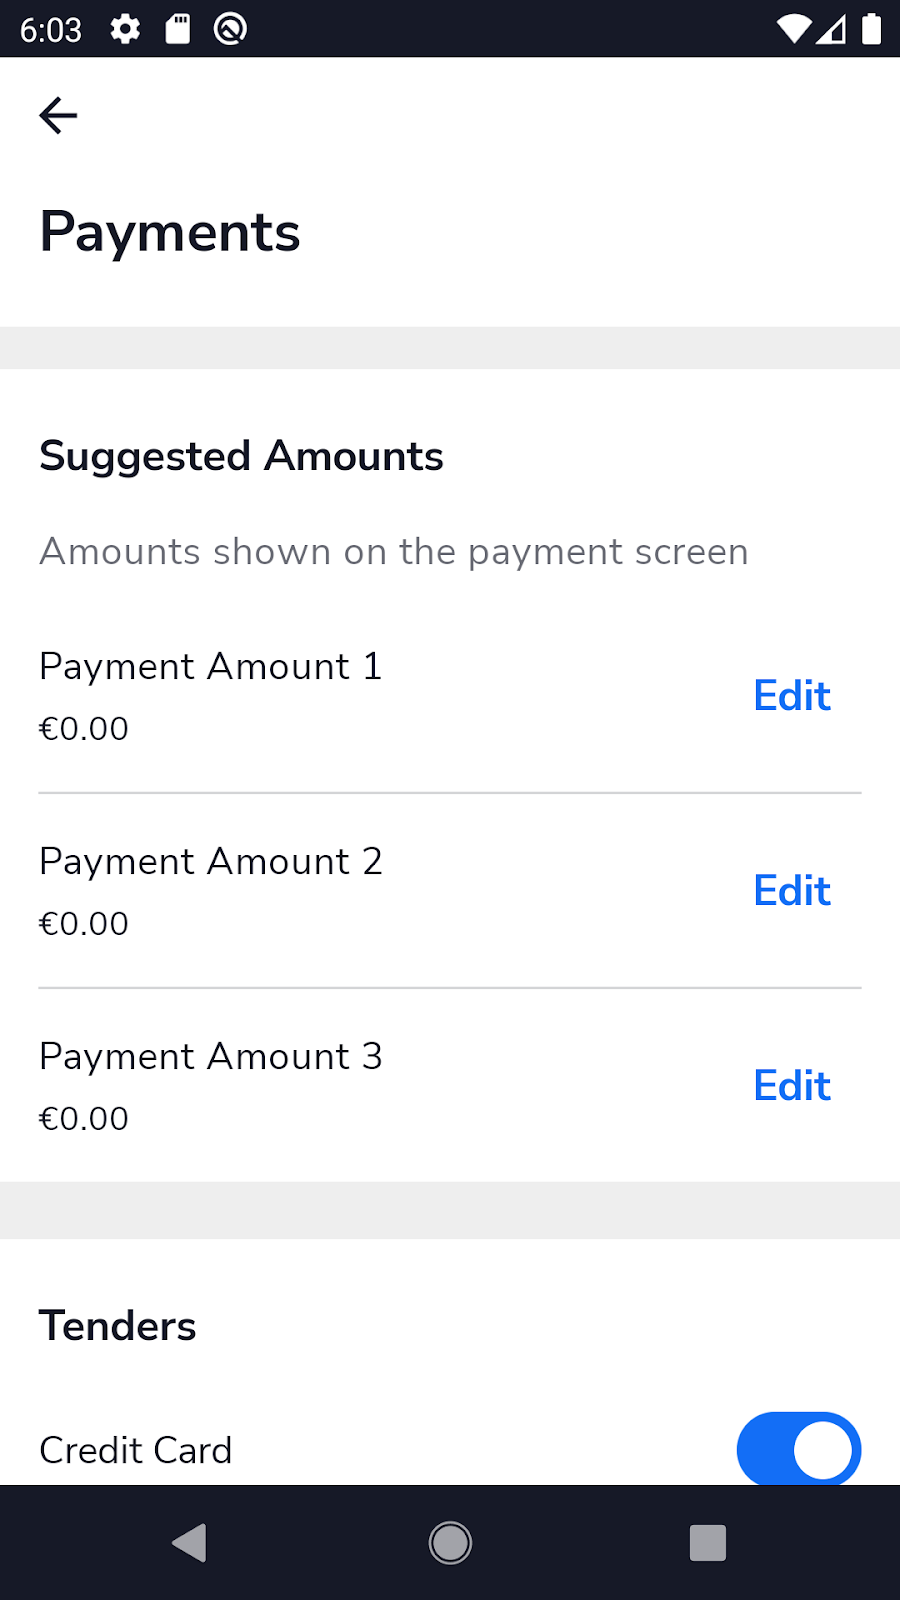Tap the back arrow above Payments
This screenshot has width=900, height=1600.
pyautogui.click(x=58, y=116)
